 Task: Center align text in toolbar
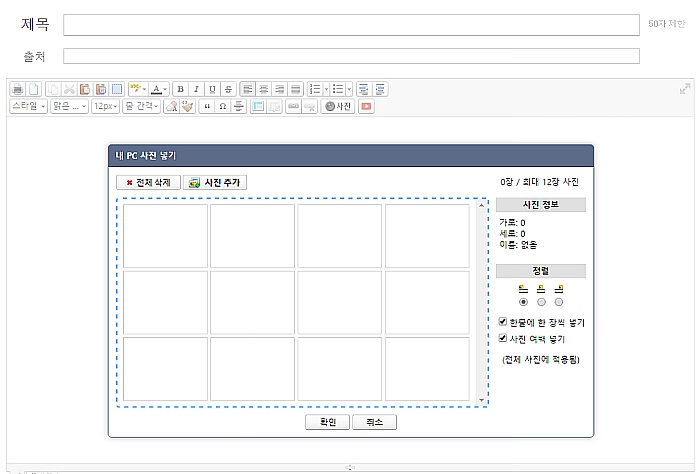[x=263, y=89]
